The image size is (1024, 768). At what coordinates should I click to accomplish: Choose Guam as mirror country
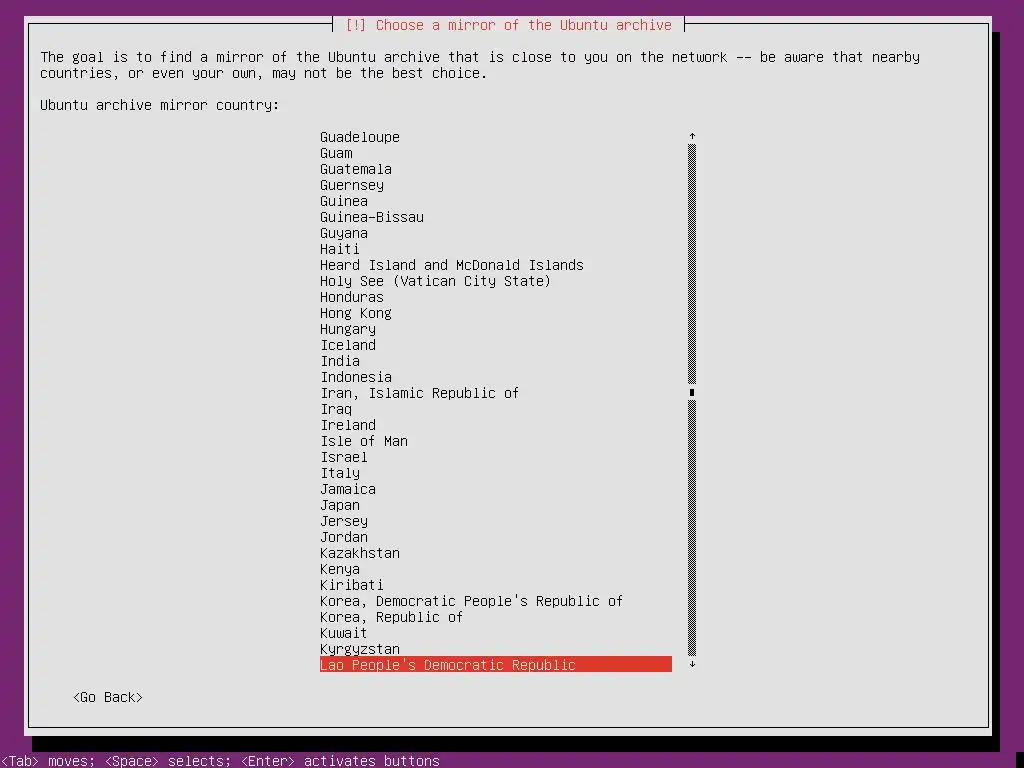pyautogui.click(x=336, y=153)
